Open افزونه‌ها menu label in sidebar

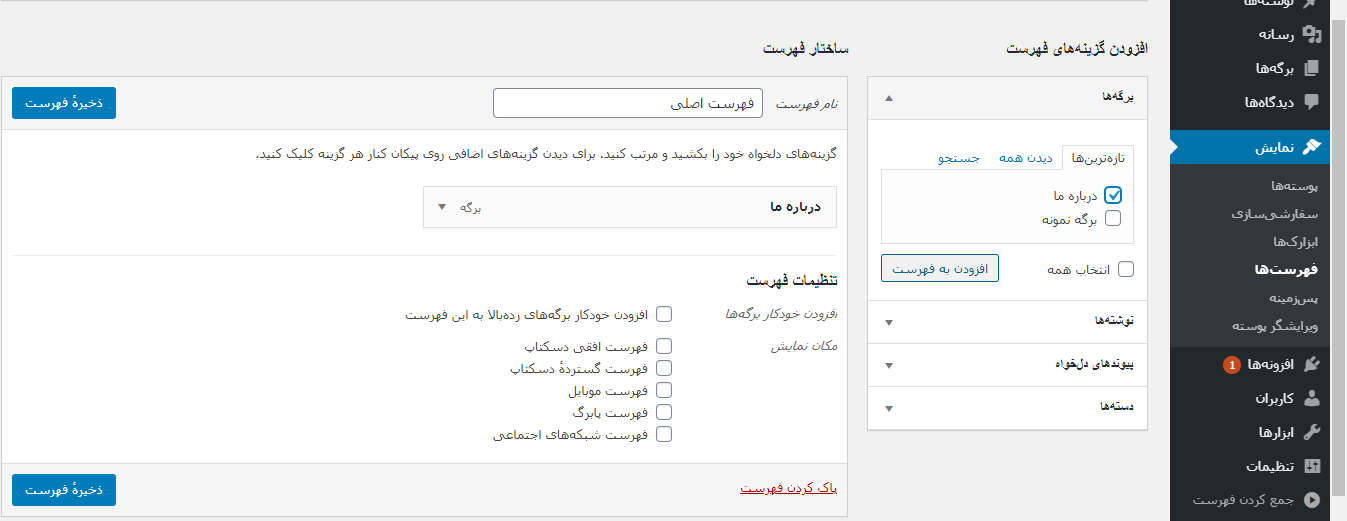click(x=1270, y=365)
